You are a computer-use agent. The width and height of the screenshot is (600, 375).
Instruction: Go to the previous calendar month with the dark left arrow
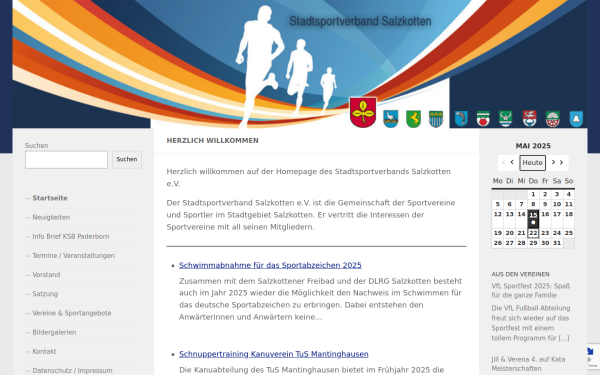click(512, 162)
